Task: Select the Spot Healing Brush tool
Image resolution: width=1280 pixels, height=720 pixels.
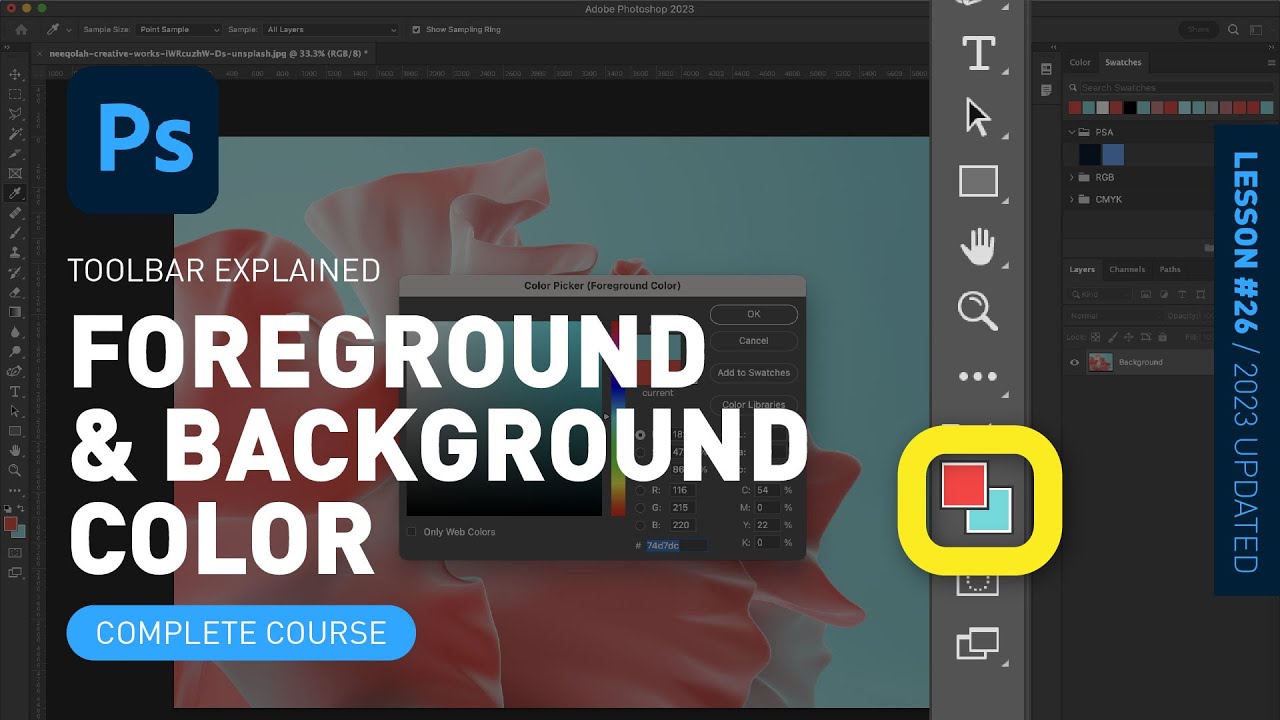Action: (15, 213)
